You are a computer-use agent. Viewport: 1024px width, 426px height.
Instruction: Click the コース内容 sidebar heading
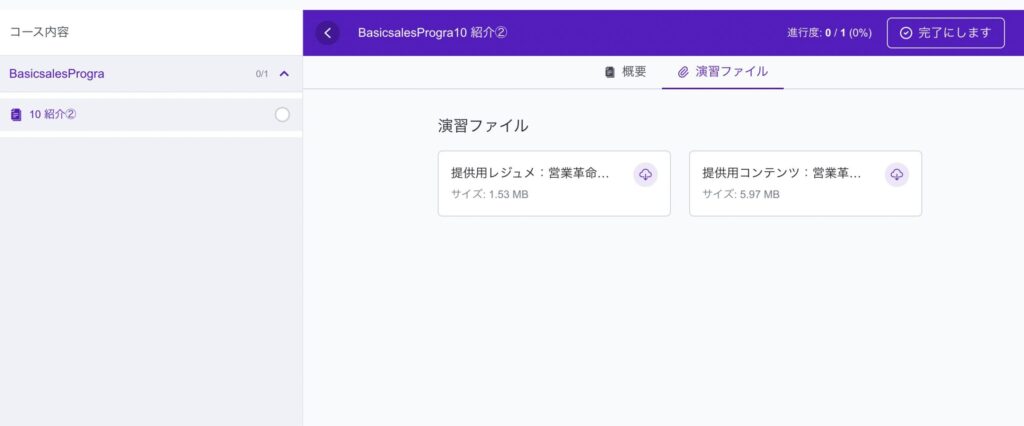tap(39, 32)
